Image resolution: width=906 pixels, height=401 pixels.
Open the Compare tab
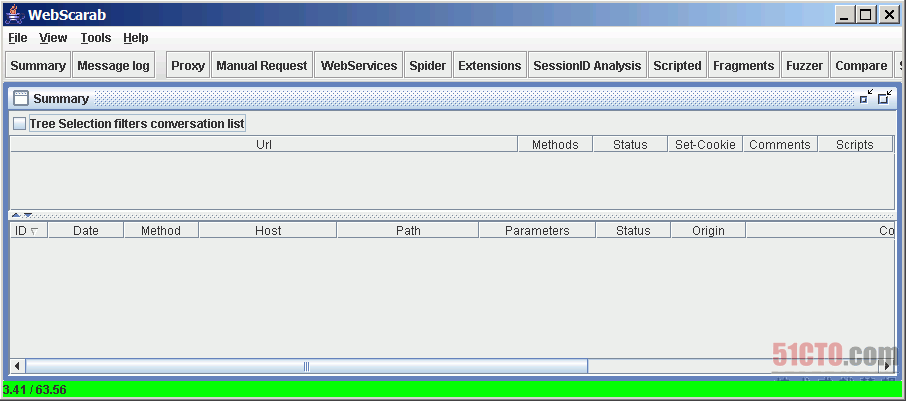coord(861,66)
